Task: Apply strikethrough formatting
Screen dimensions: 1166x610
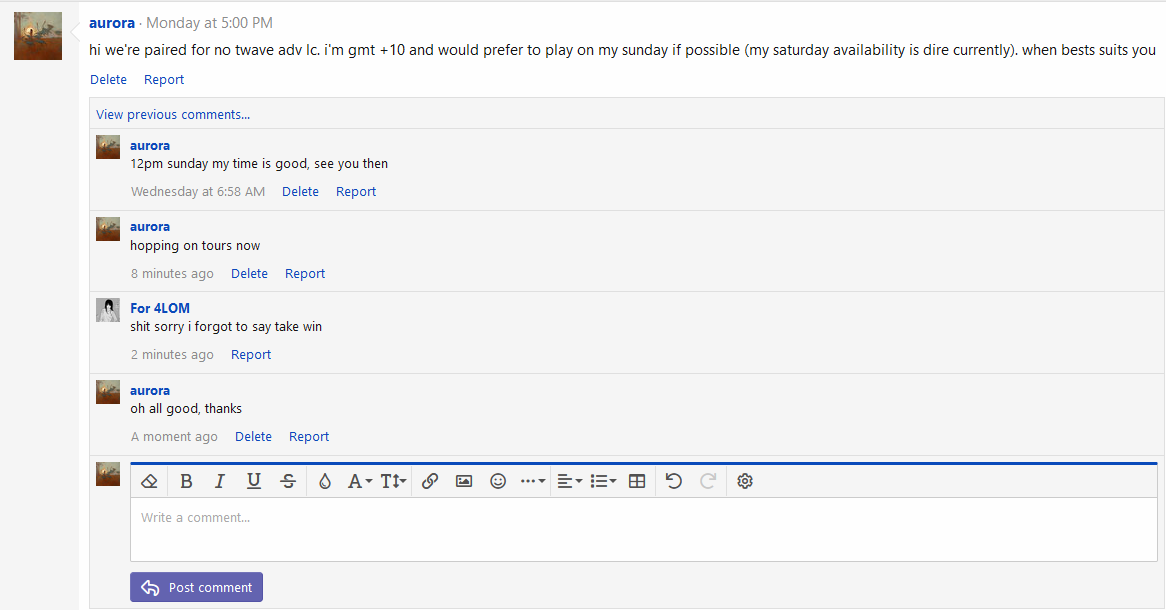Action: pyautogui.click(x=288, y=481)
